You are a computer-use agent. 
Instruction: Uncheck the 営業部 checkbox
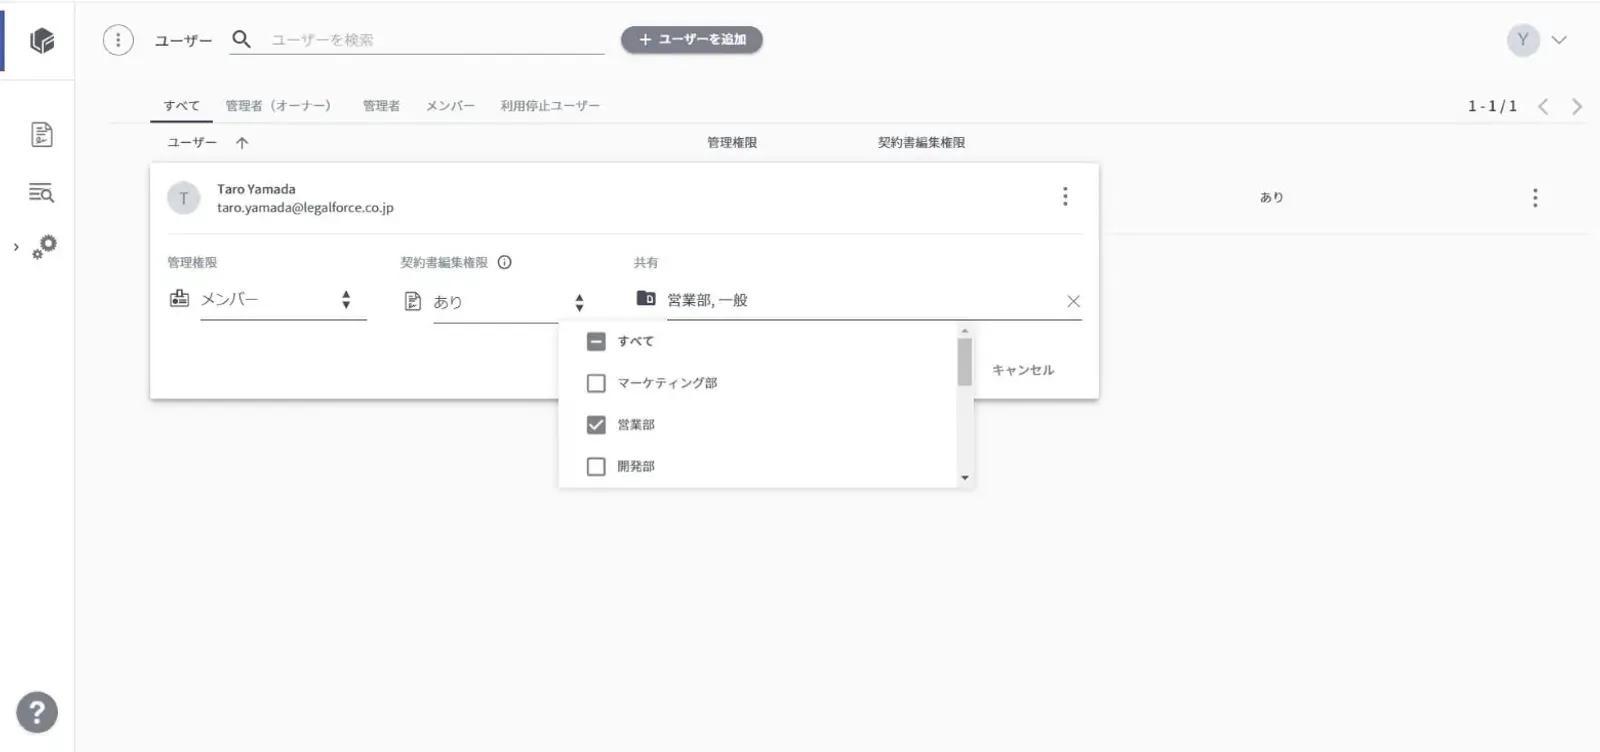pos(596,425)
